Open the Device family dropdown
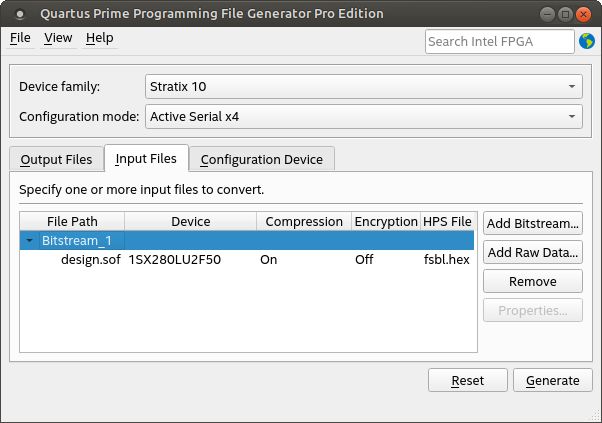 (363, 86)
